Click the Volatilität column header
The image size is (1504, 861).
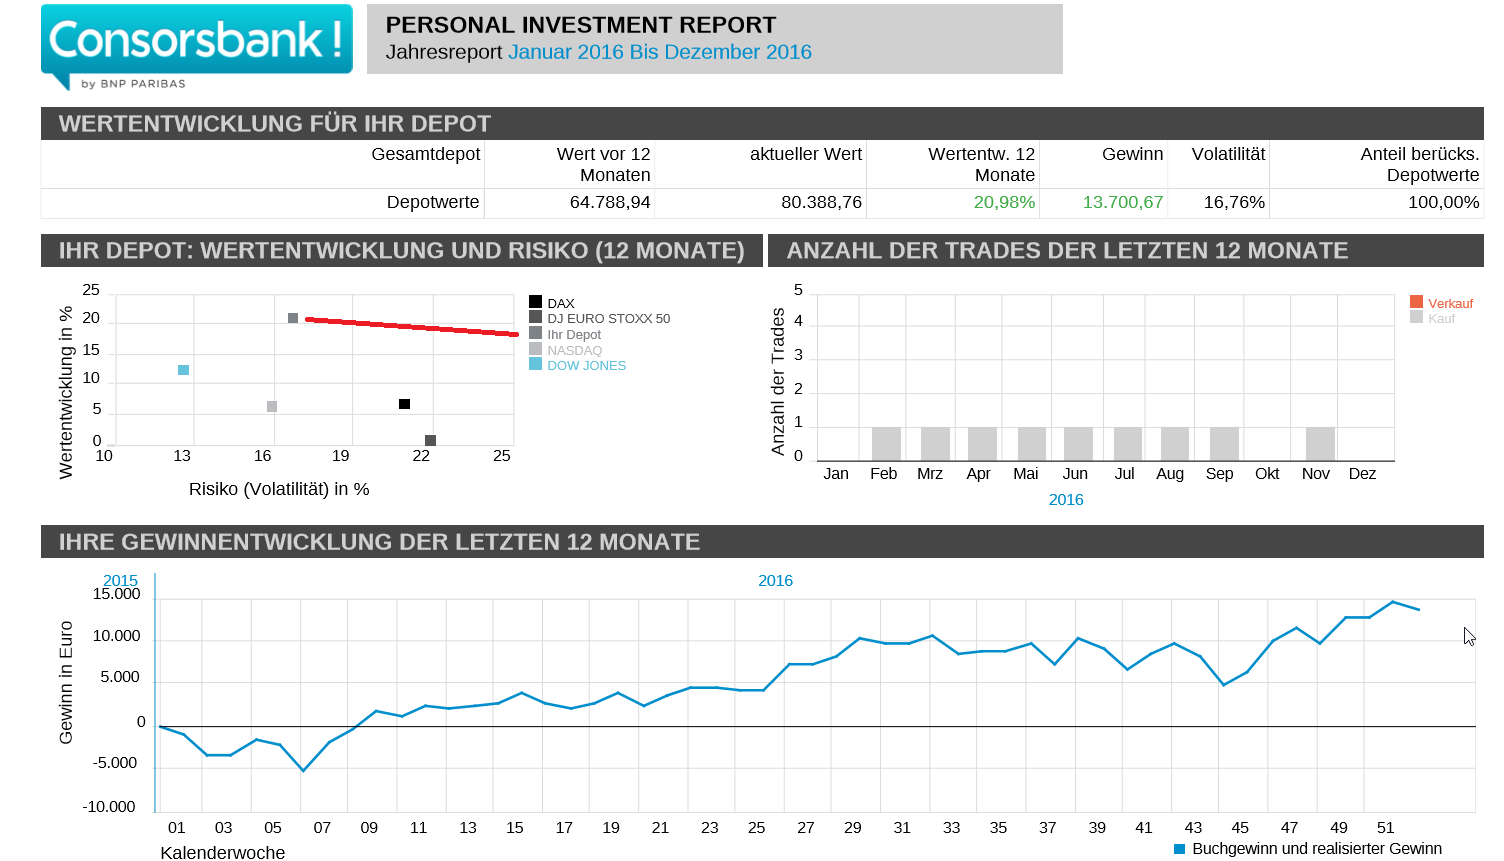[1228, 154]
